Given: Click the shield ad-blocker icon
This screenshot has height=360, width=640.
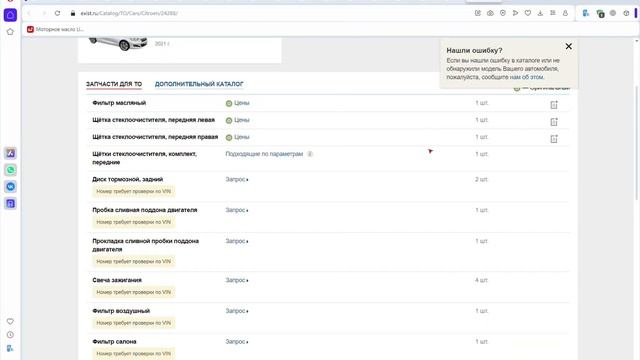Looking at the screenshot, I should [503, 13].
